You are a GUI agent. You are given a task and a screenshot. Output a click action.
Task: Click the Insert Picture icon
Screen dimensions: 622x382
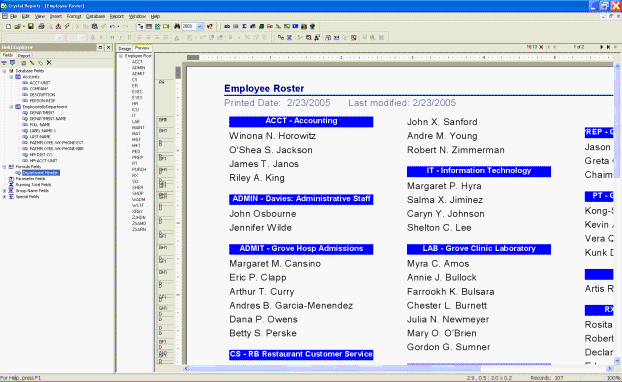(x=295, y=27)
